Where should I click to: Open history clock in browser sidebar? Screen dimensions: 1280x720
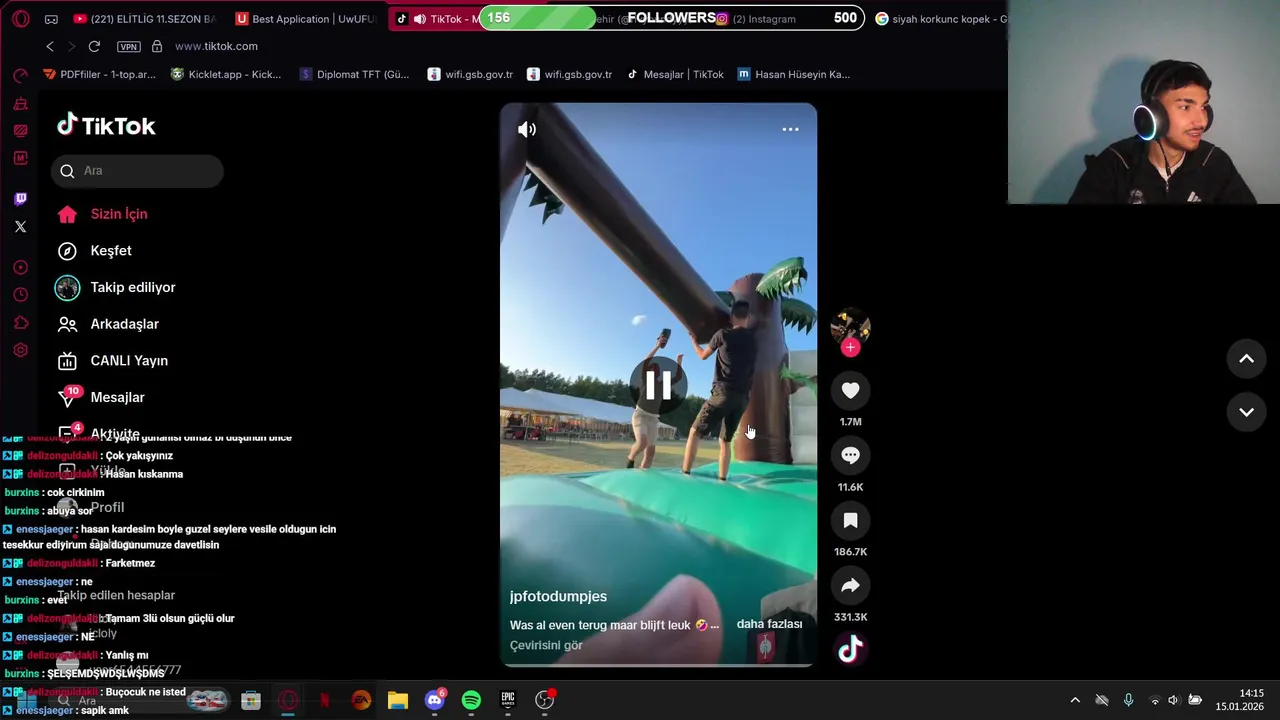coord(20,295)
